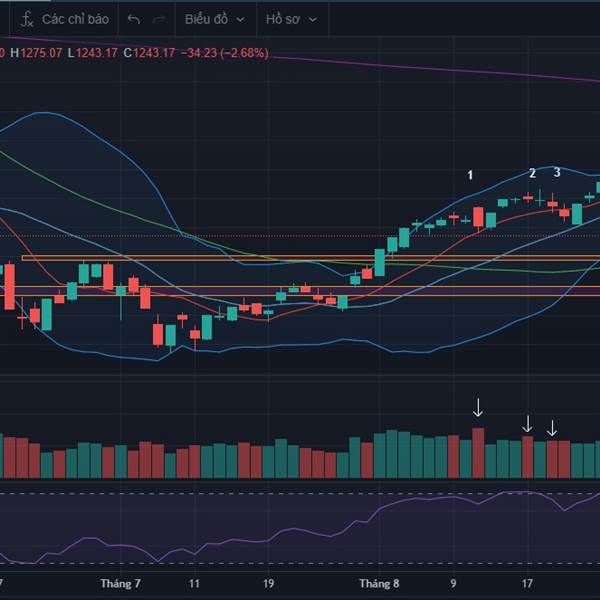
Task: Click the 17 date label on the time axis
Action: pos(527,584)
